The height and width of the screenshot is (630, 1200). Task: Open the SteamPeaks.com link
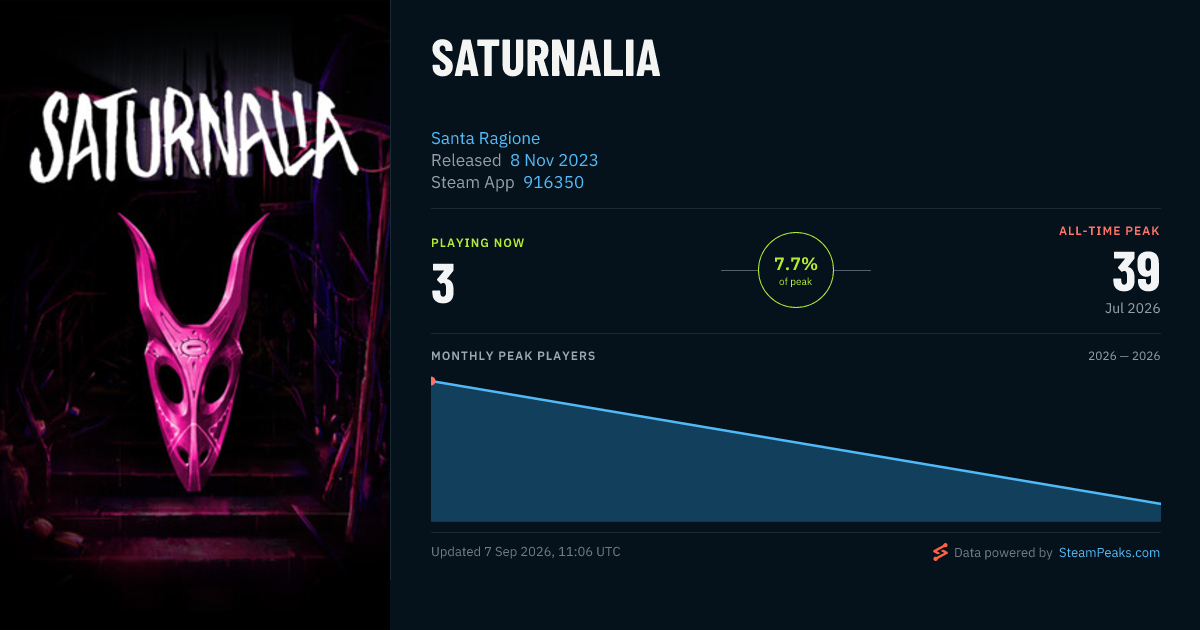(x=1109, y=552)
